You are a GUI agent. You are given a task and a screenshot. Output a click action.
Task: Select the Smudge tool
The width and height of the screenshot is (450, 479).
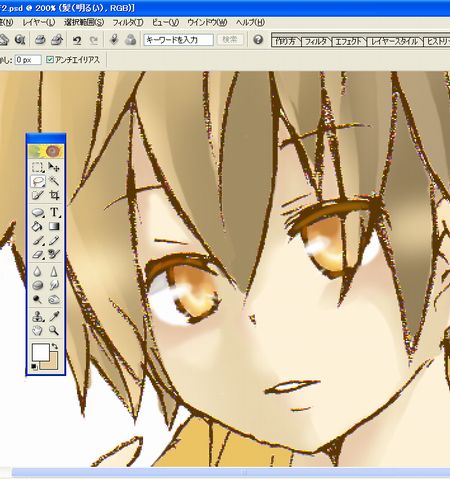54,285
